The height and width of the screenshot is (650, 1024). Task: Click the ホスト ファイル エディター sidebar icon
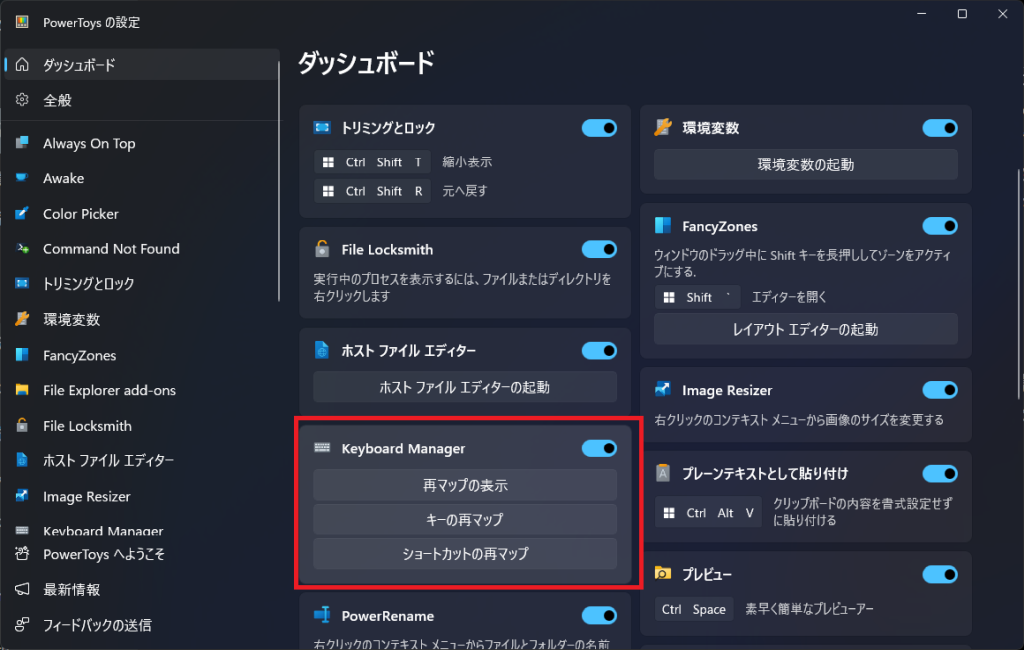pyautogui.click(x=22, y=460)
